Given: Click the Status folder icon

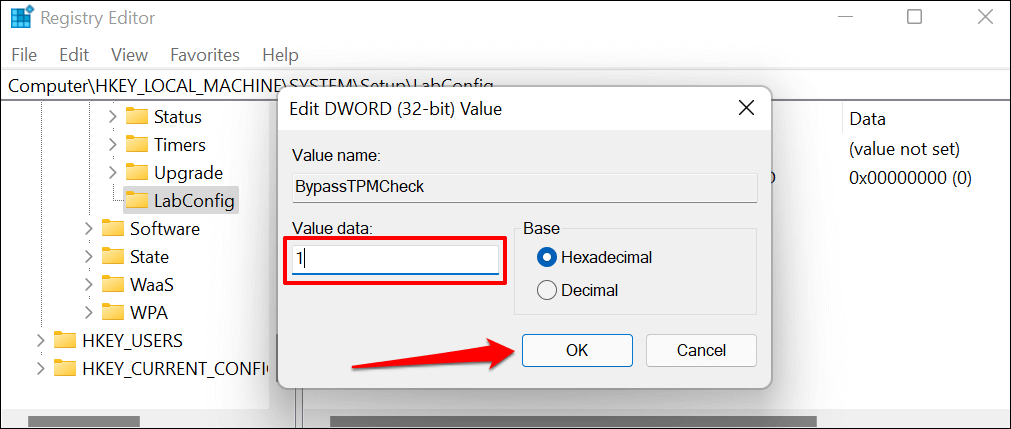Looking at the screenshot, I should [137, 117].
